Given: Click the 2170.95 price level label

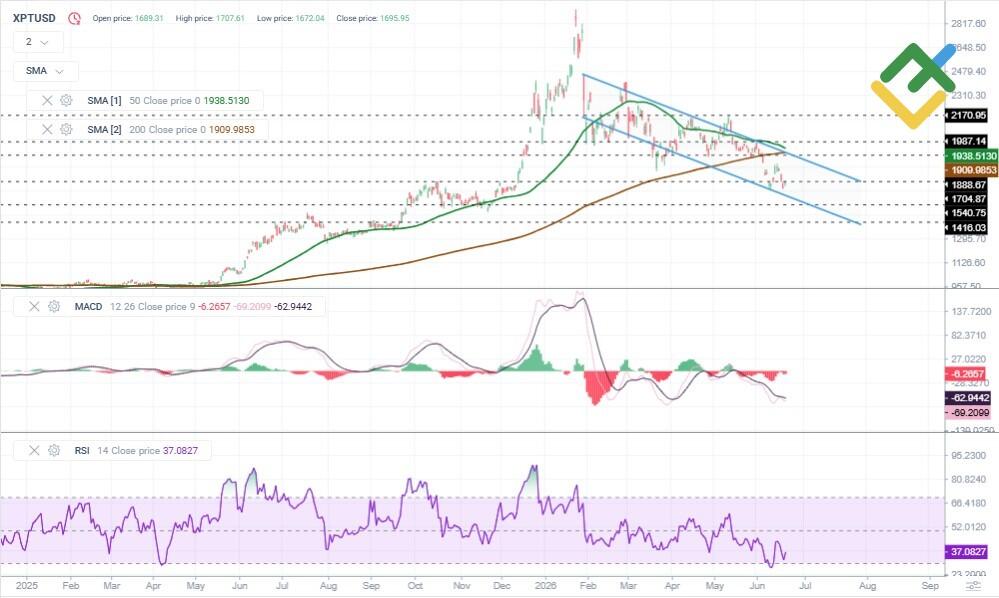Looking at the screenshot, I should pos(967,115).
